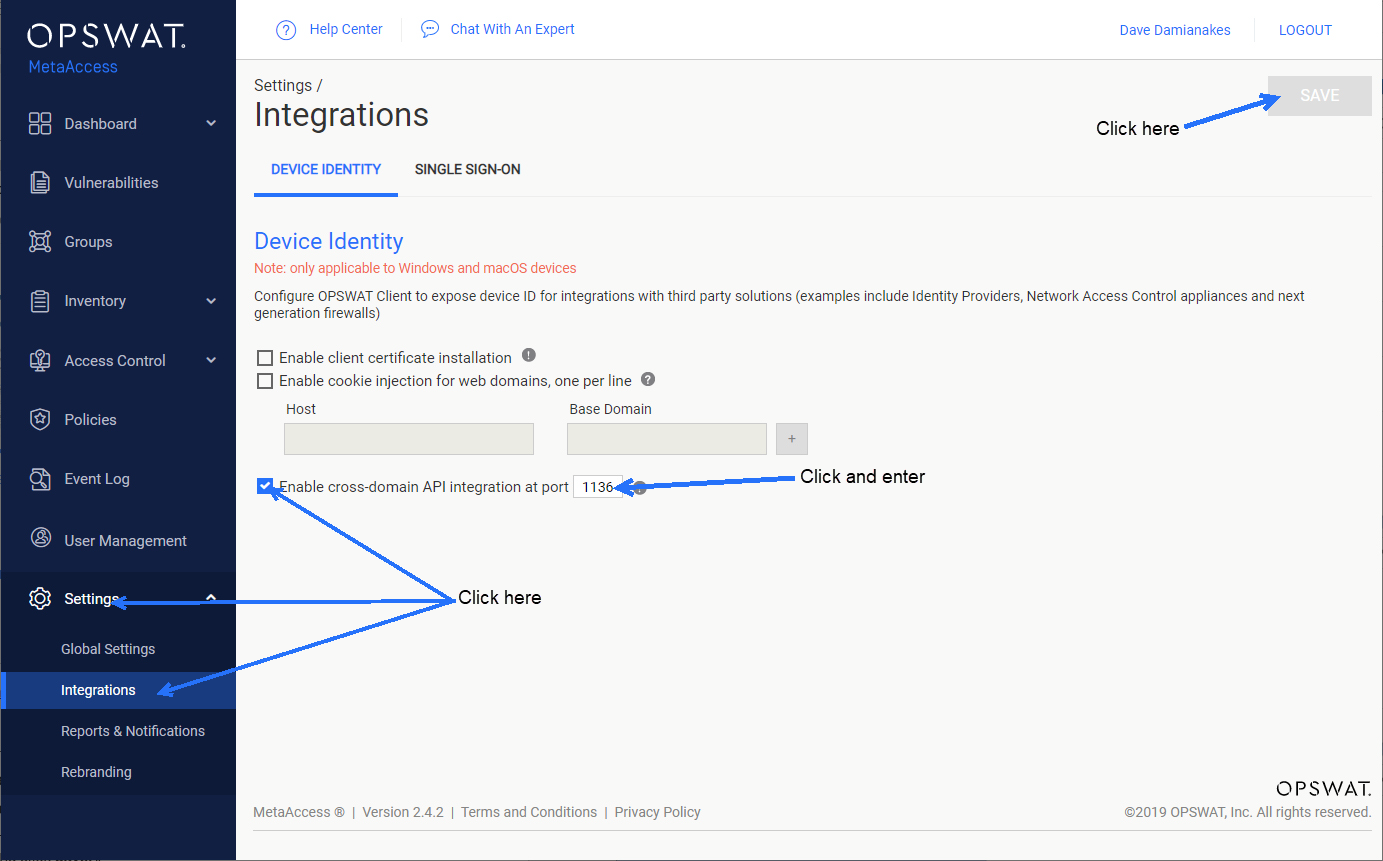Collapse the Settings menu chevron

click(x=211, y=597)
